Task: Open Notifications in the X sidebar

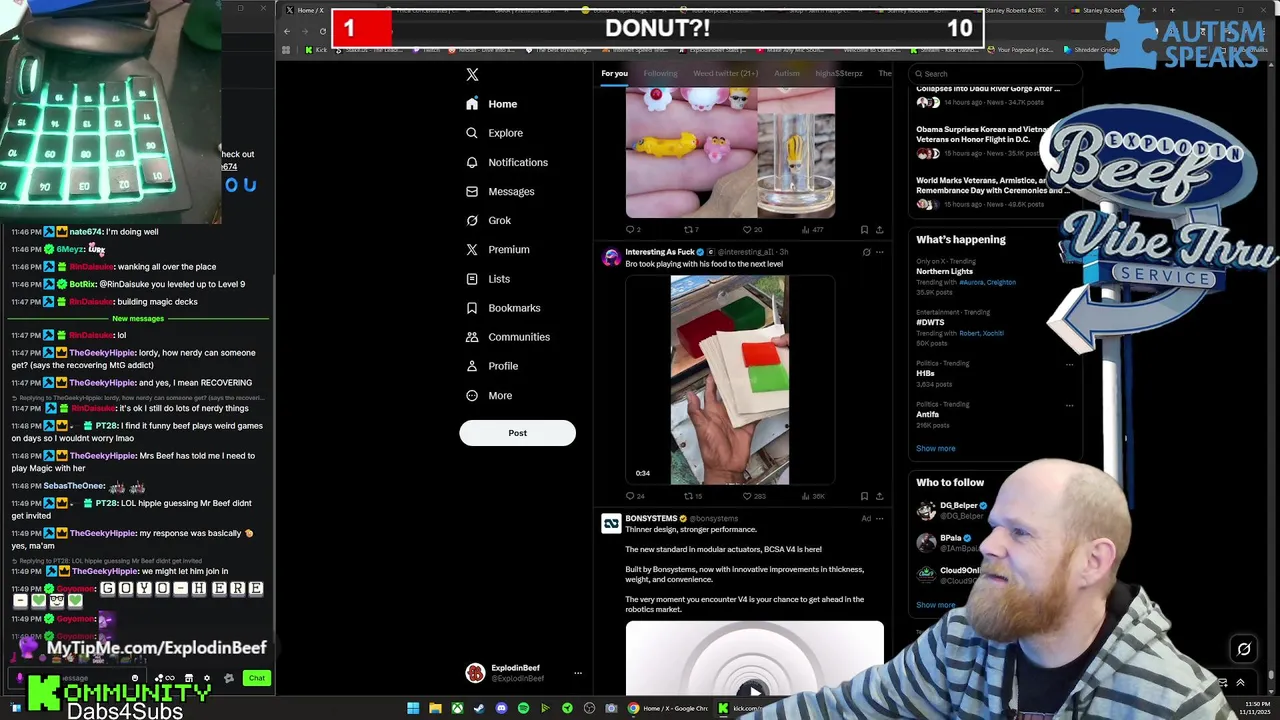Action: click(507, 162)
